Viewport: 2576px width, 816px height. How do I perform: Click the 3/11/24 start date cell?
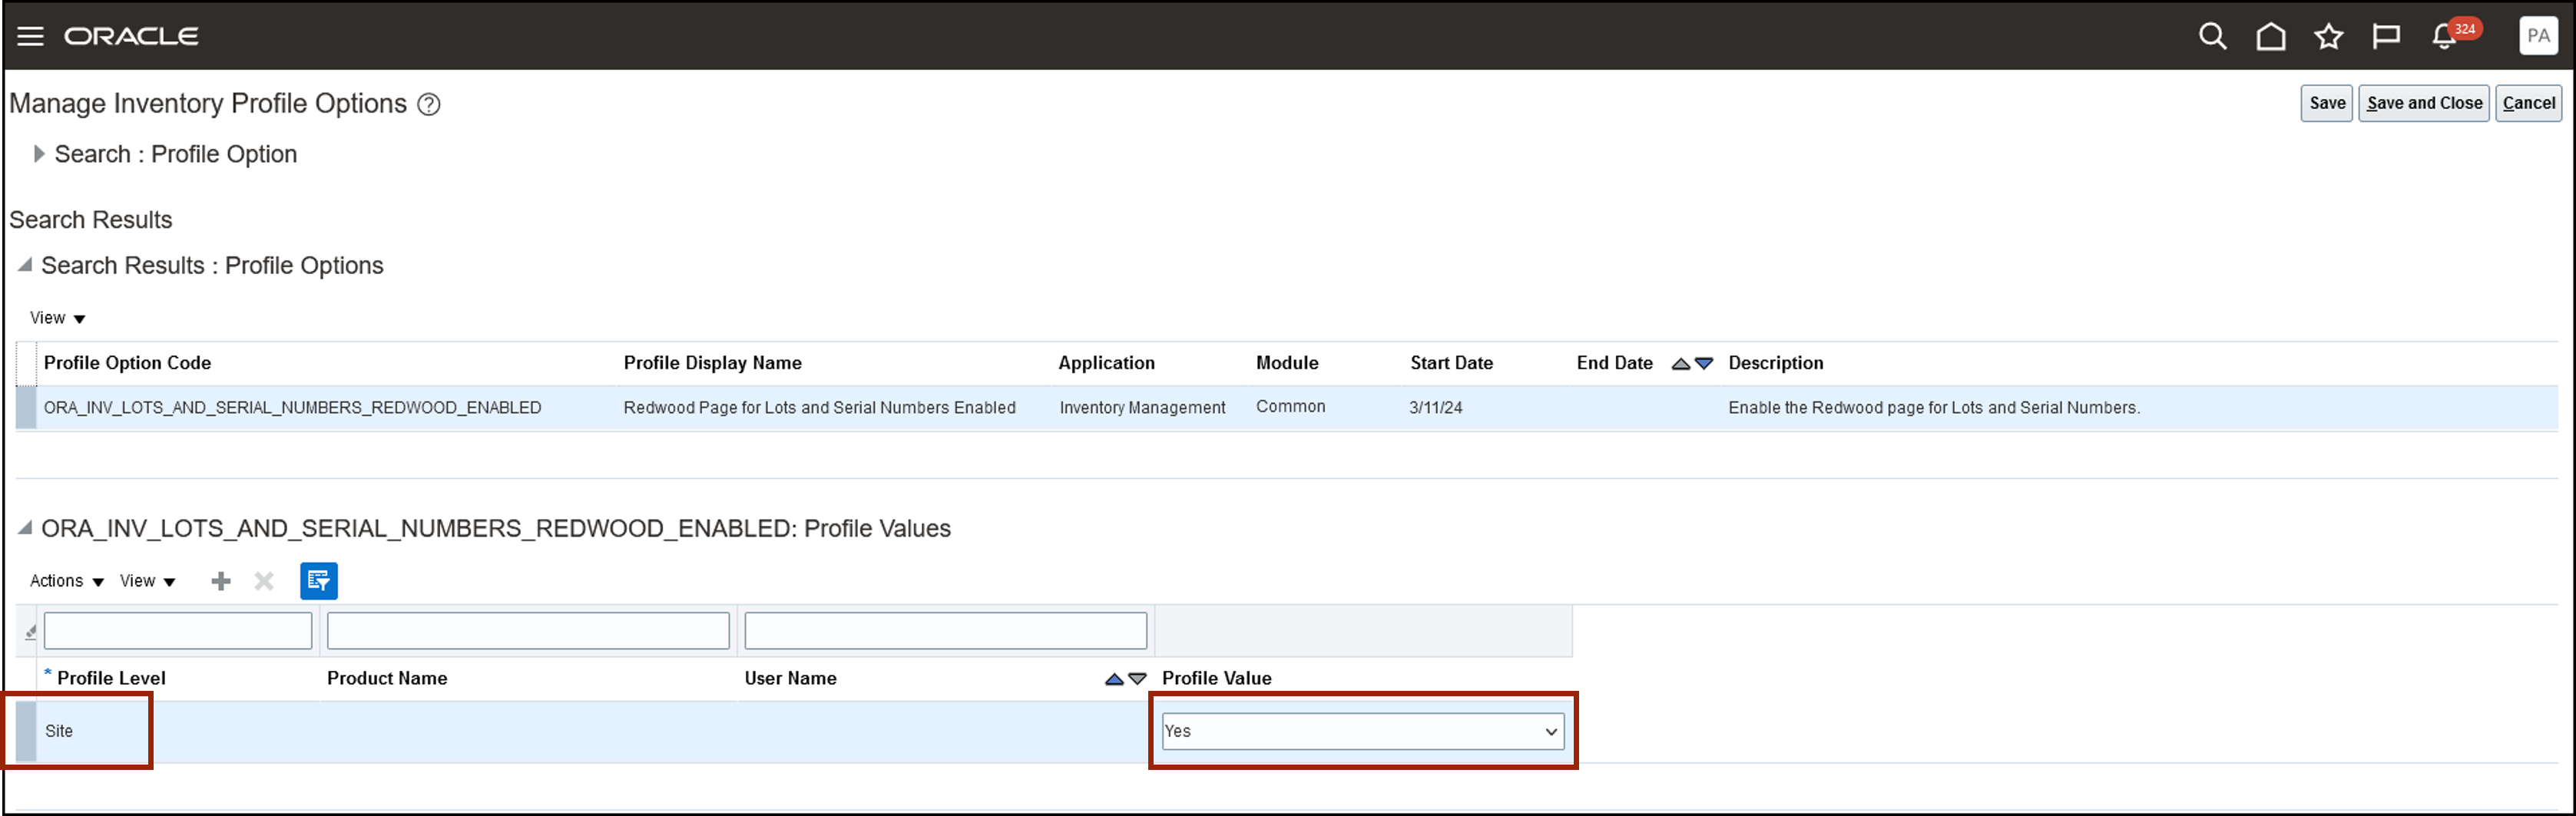click(1436, 408)
